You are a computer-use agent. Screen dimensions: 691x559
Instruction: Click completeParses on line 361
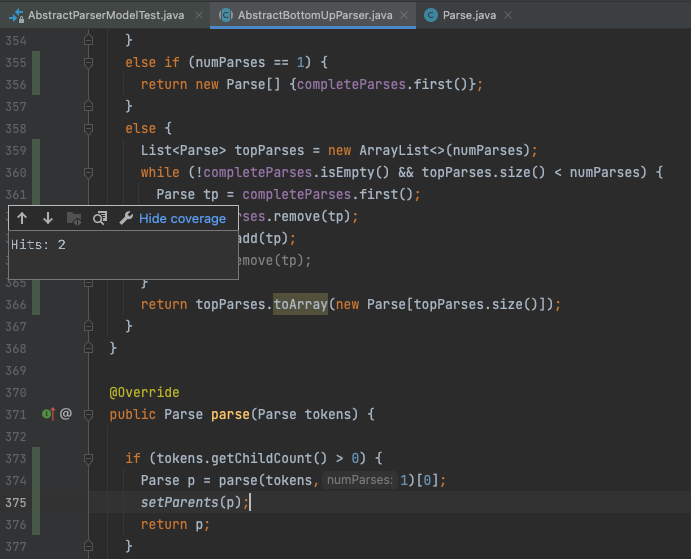[x=297, y=194]
